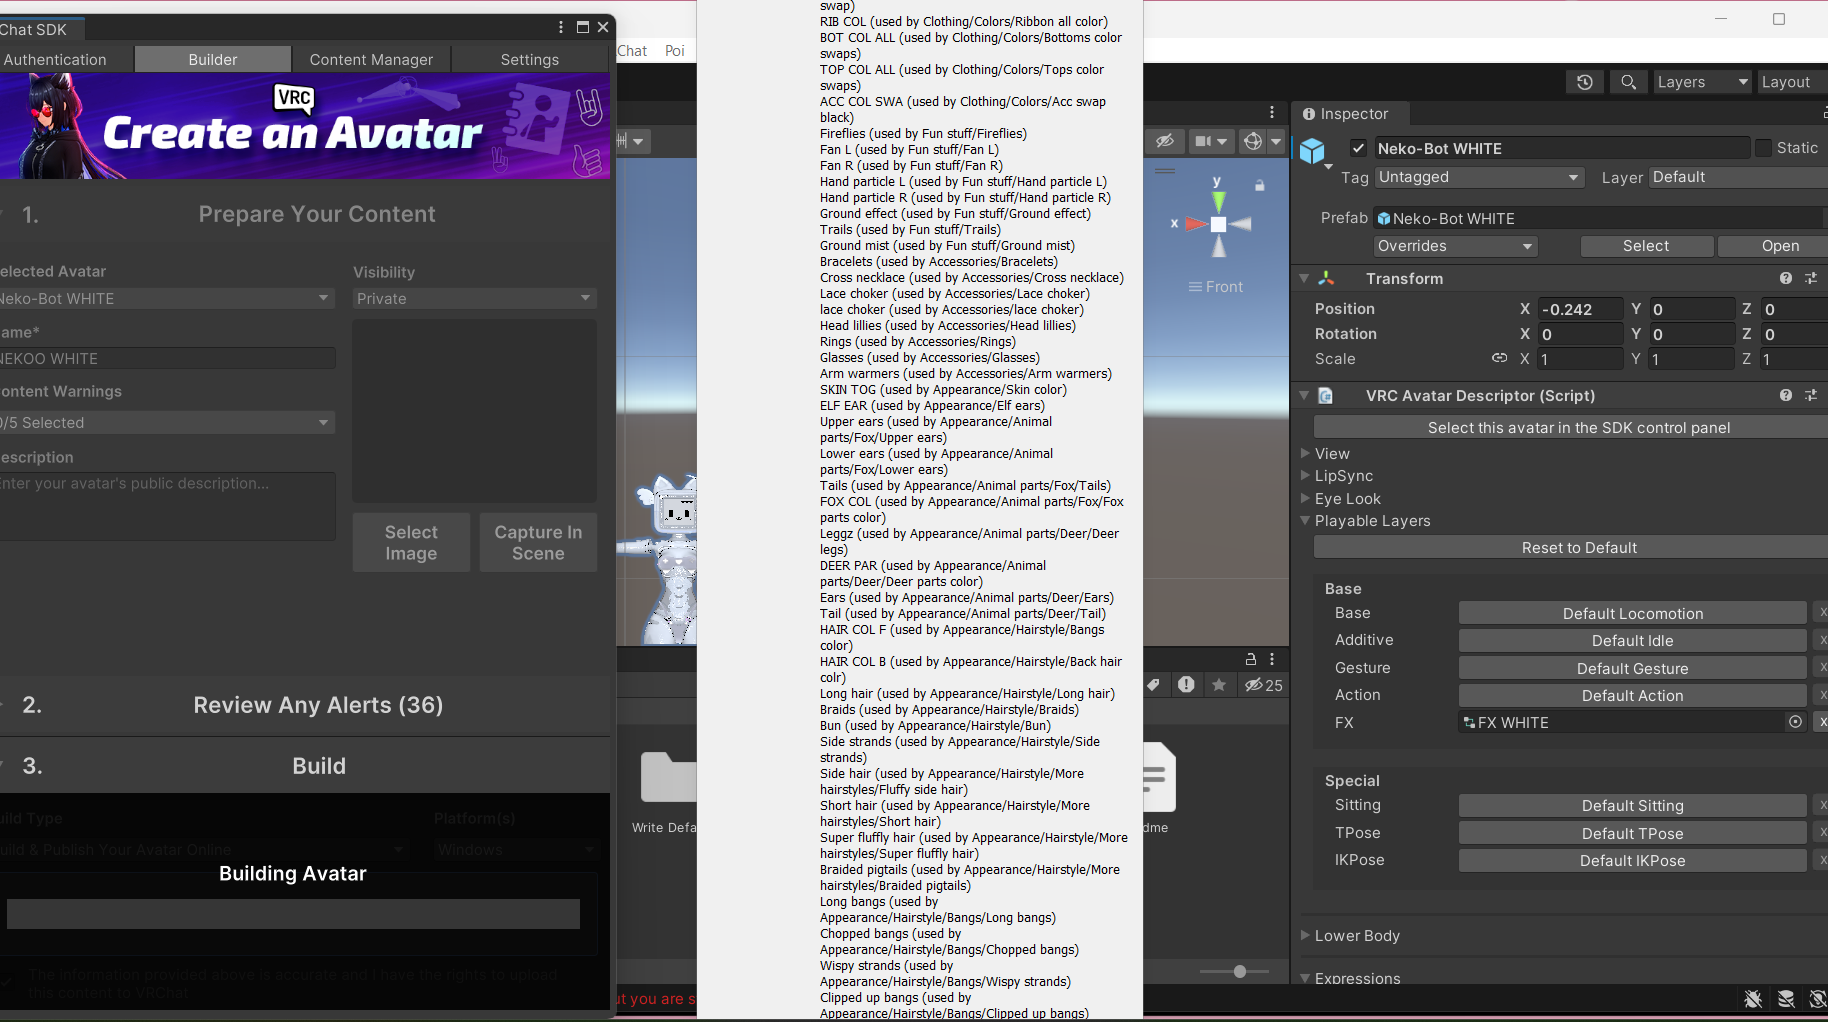This screenshot has width=1828, height=1022.
Task: Click the avatar Name input field
Action: [167, 358]
